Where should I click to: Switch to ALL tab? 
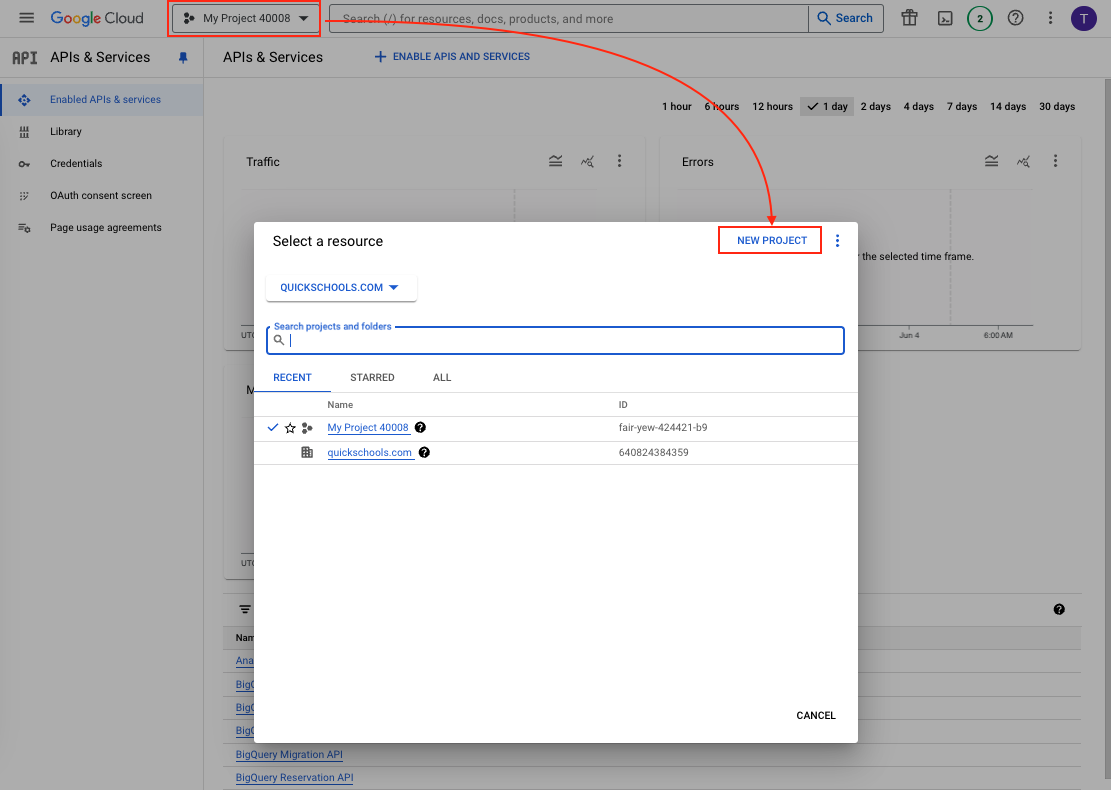coord(442,378)
